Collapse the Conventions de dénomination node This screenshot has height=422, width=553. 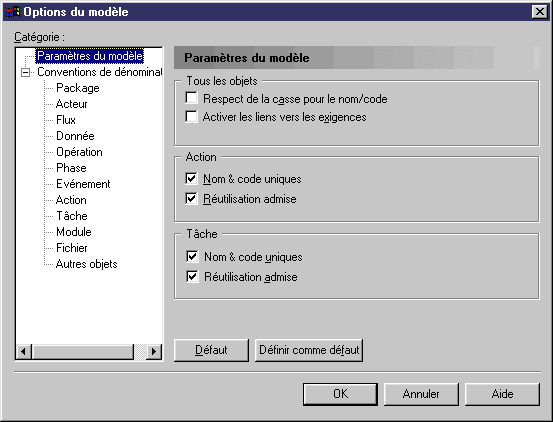25,72
